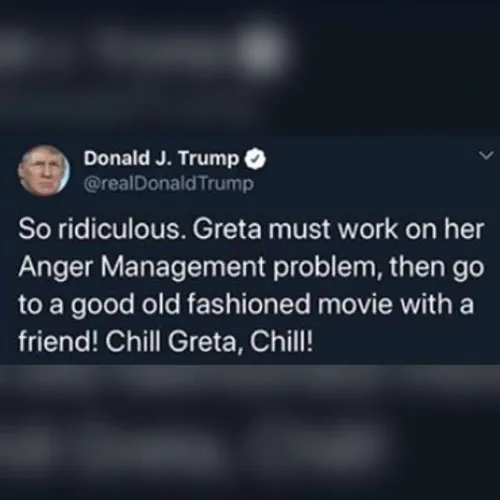Click 'with a' at end of third line
Screen dimensions: 500x500
tap(436, 305)
